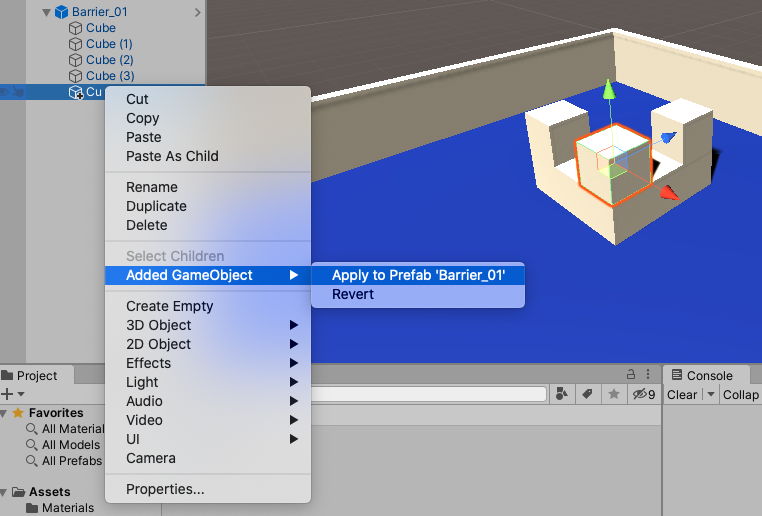Click the cube icon beside Cube (2)
This screenshot has height=516, width=762.
pos(75,60)
